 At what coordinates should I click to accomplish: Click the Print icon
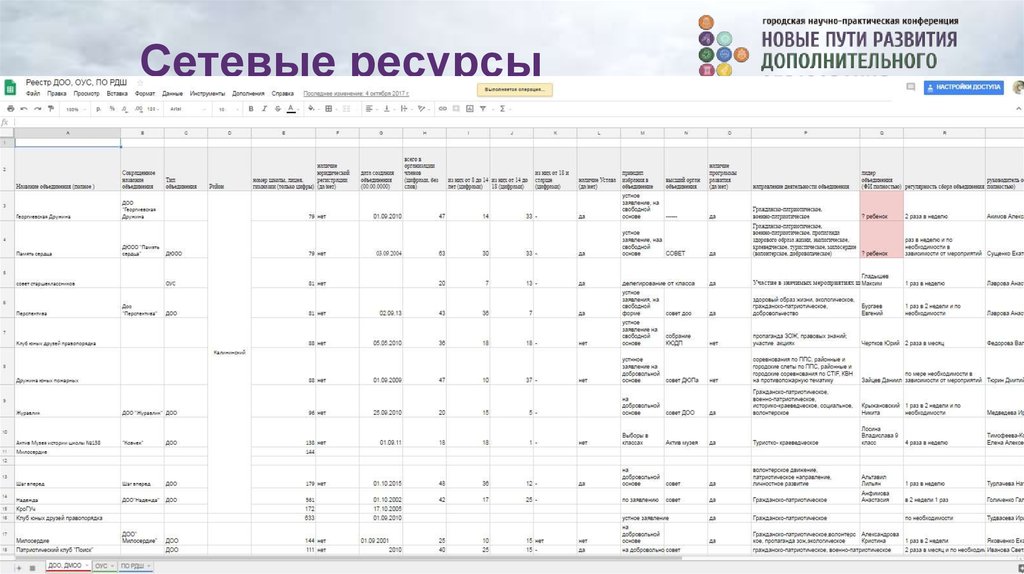[x=10, y=109]
